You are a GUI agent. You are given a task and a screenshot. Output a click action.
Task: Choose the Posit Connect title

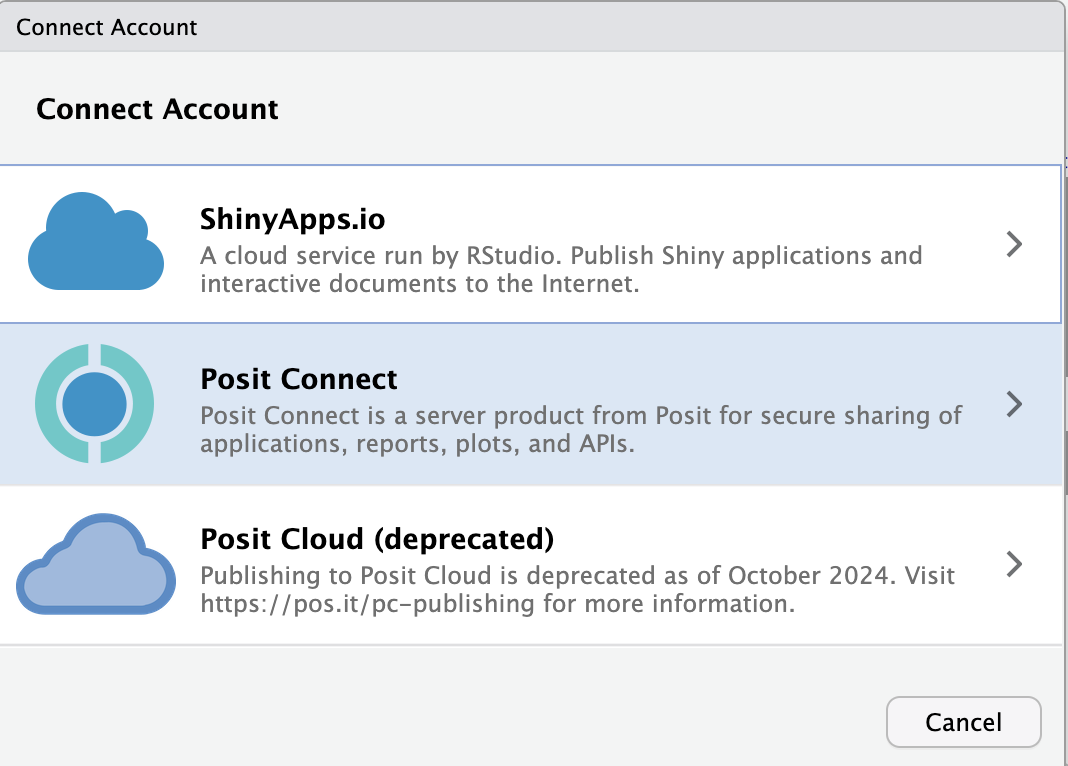[x=299, y=380]
